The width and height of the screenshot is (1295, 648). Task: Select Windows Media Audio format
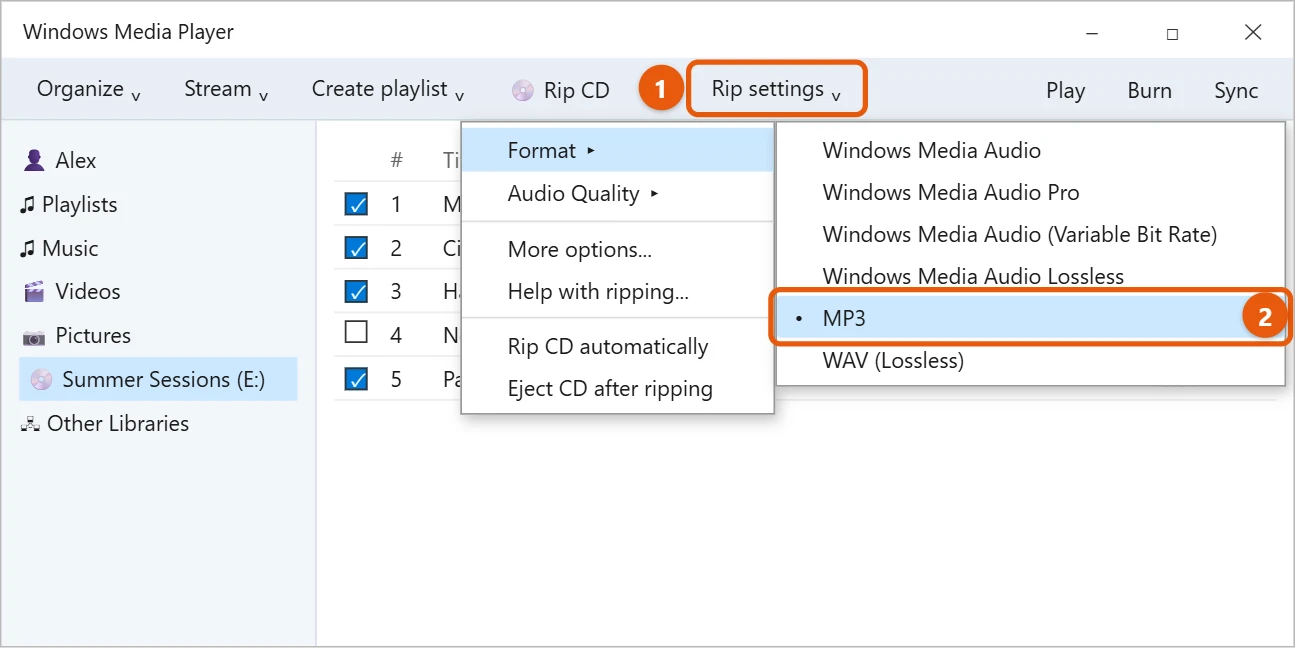pos(1030,150)
